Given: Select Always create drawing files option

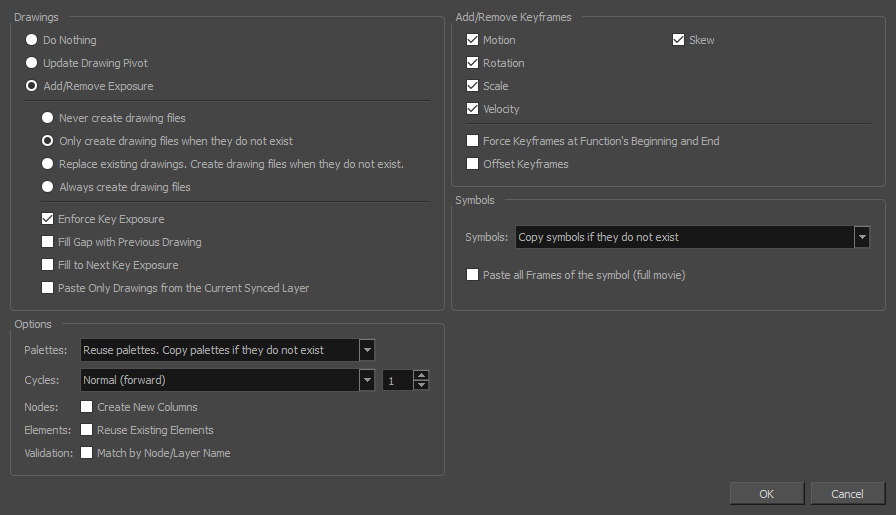Looking at the screenshot, I should 48,187.
